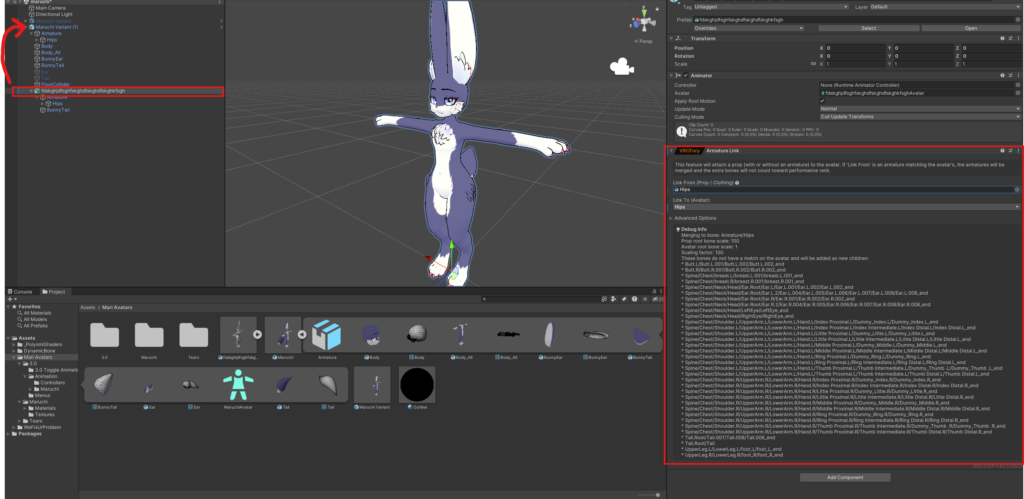The image size is (1024, 499).
Task: Click the Add Component button
Action: point(845,477)
